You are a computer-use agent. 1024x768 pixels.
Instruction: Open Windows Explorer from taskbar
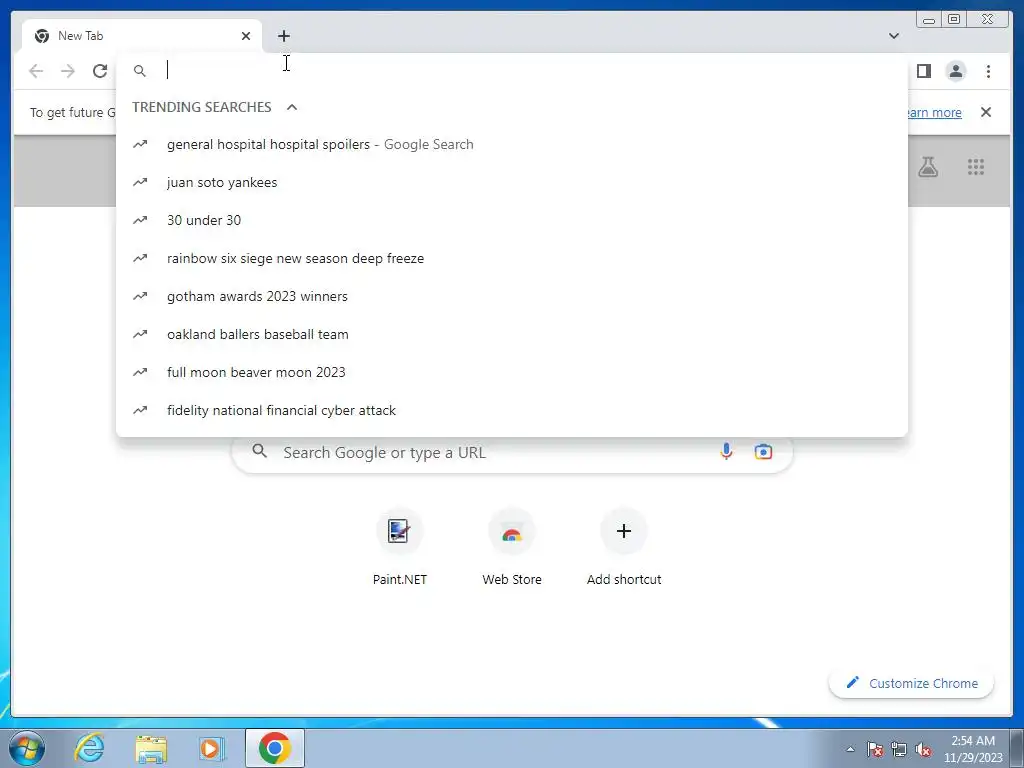[151, 748]
